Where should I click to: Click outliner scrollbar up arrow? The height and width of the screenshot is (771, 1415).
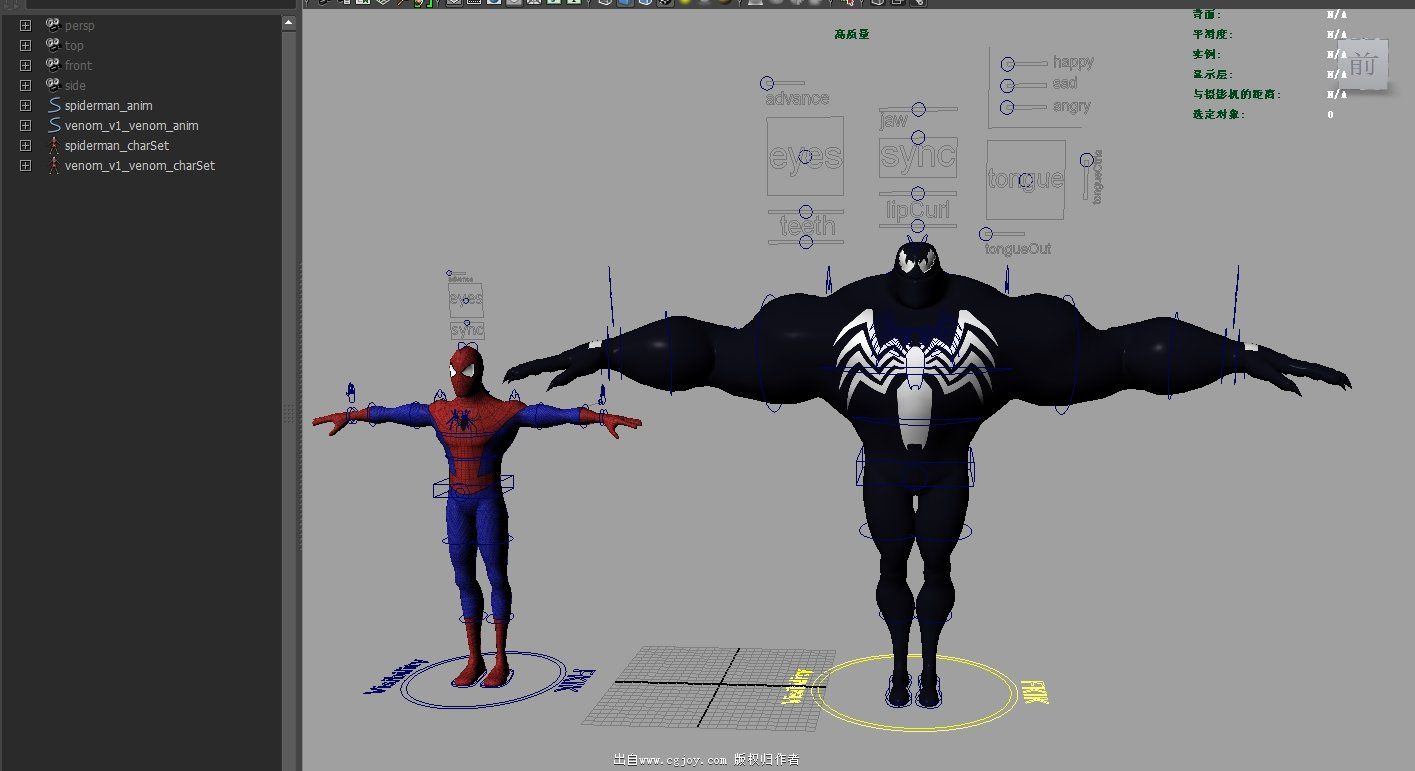[x=289, y=23]
